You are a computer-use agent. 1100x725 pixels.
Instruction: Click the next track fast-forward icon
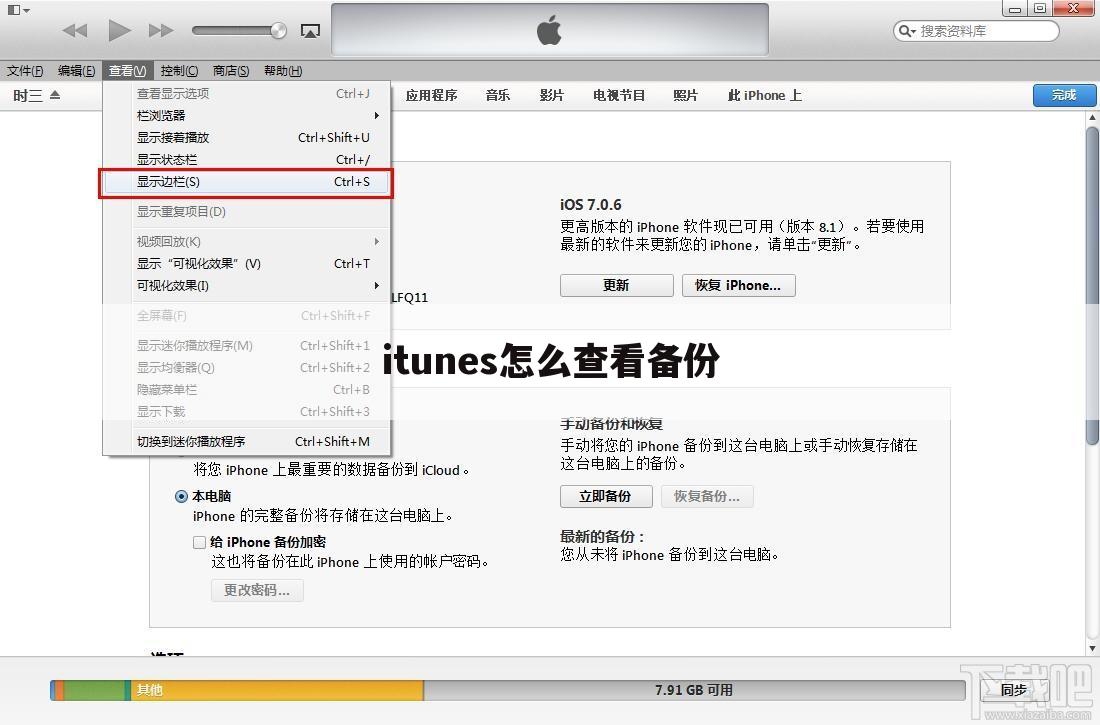coord(161,30)
